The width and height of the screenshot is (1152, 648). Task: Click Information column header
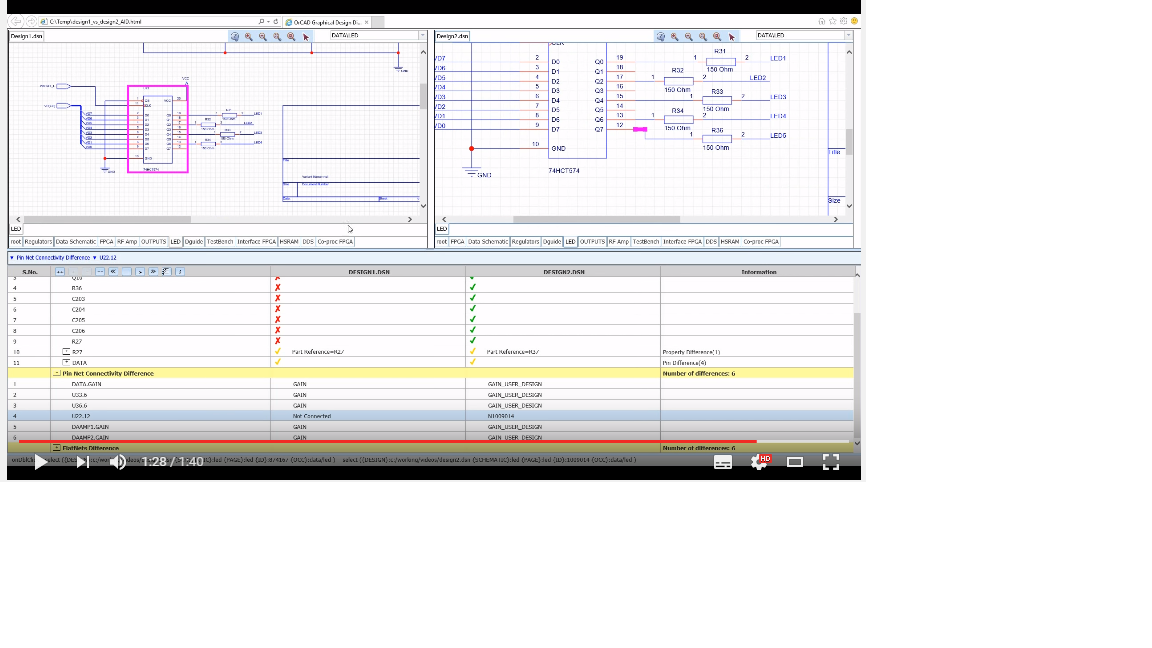click(x=758, y=272)
